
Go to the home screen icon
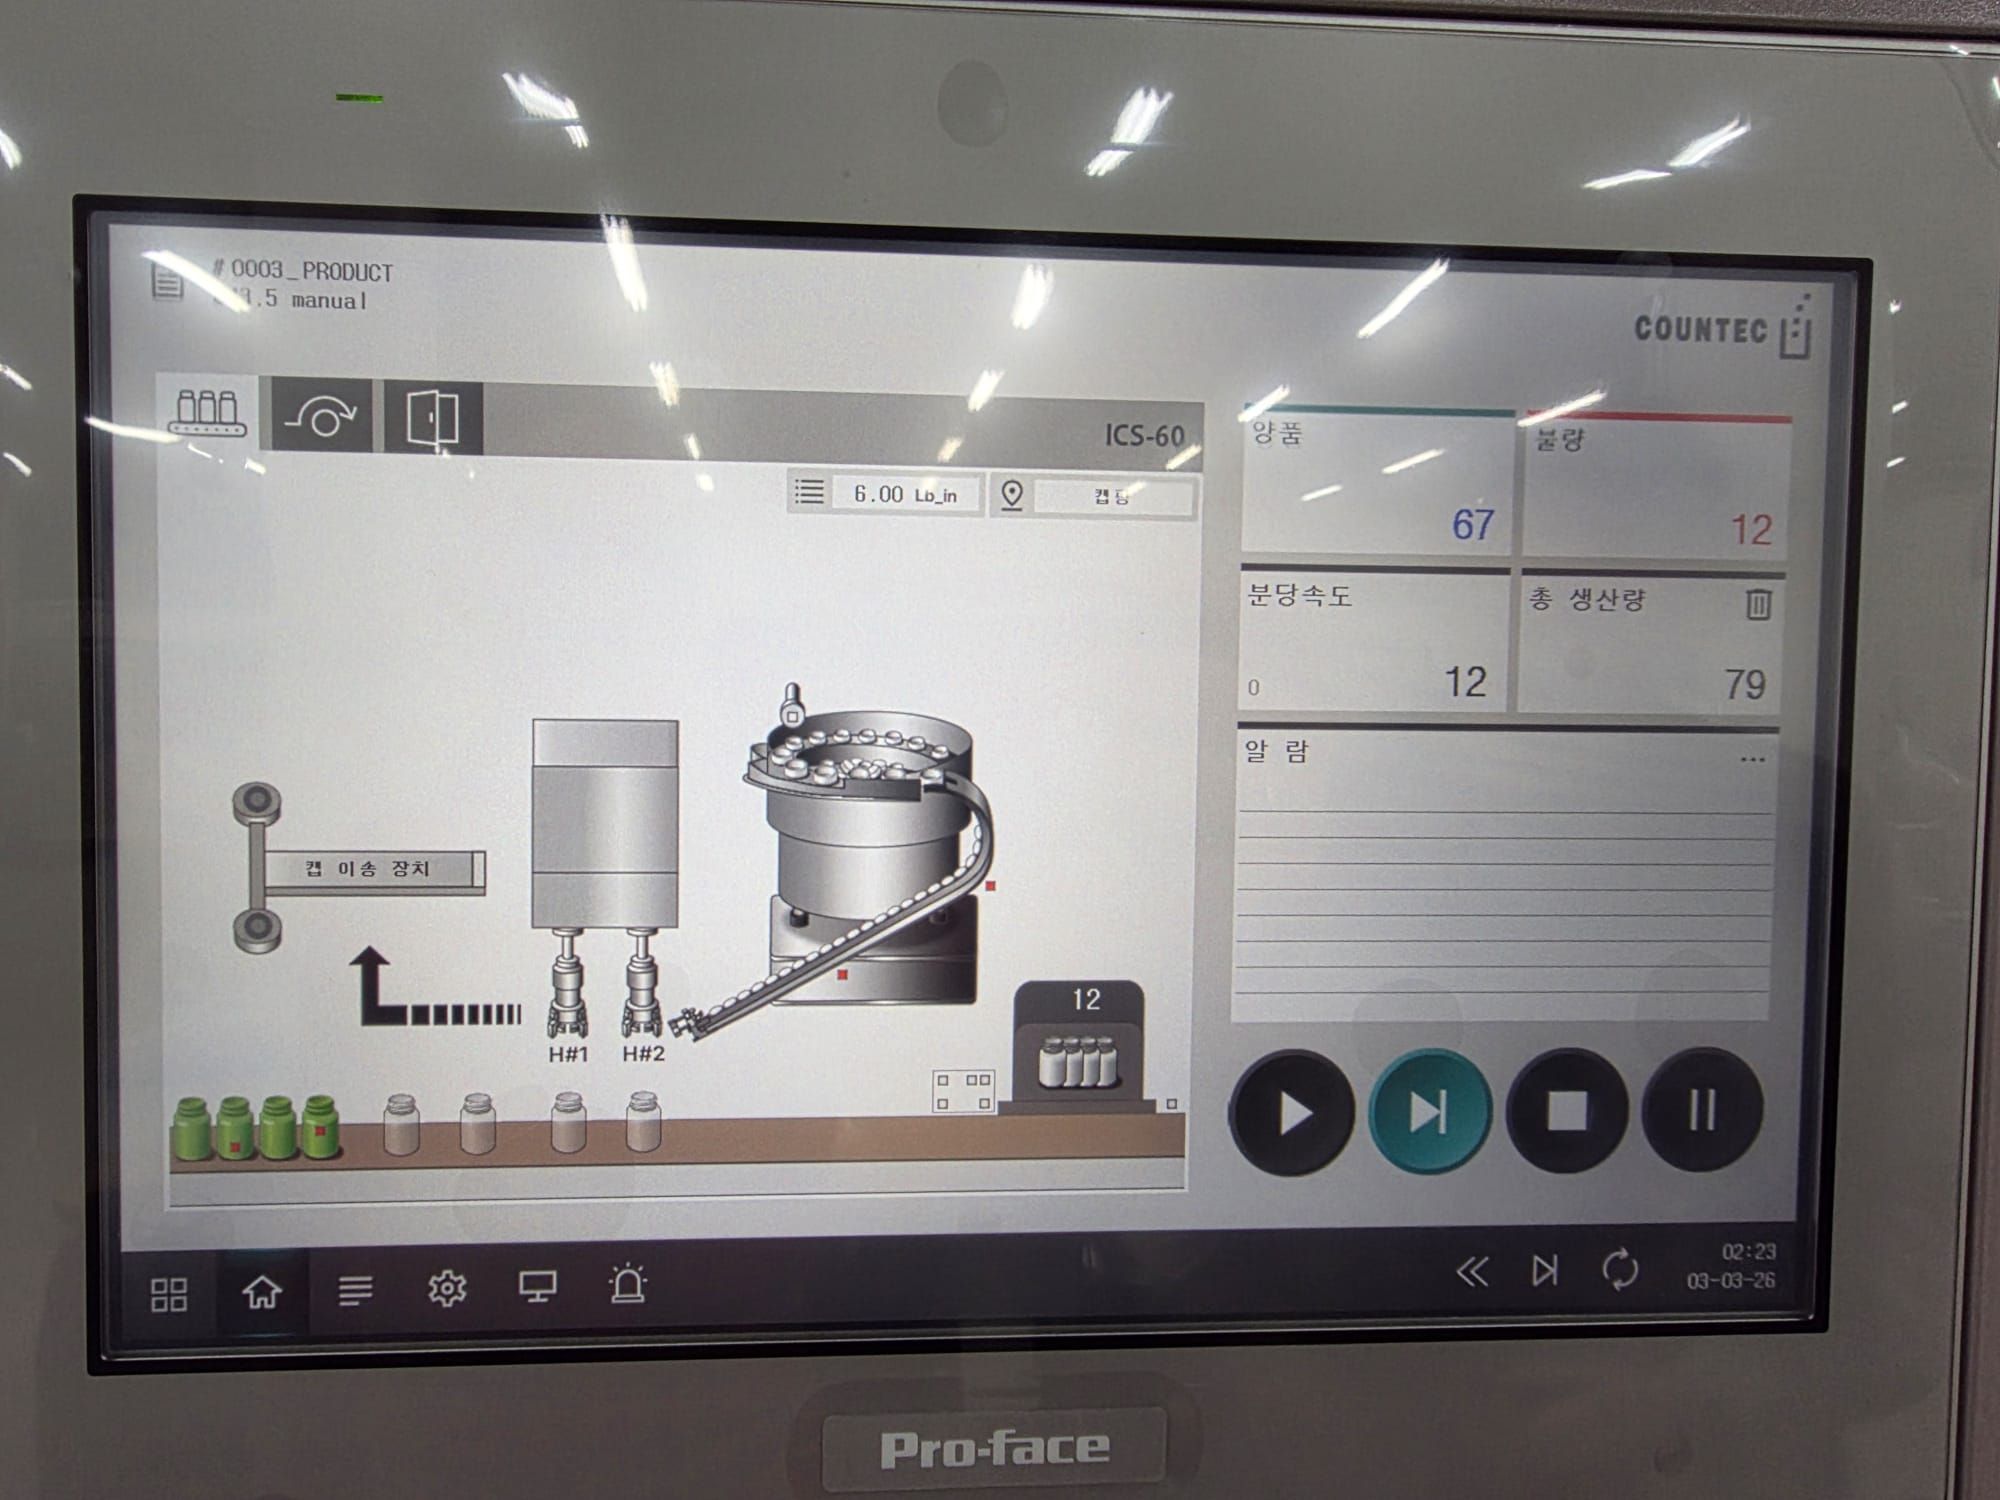pos(262,1292)
